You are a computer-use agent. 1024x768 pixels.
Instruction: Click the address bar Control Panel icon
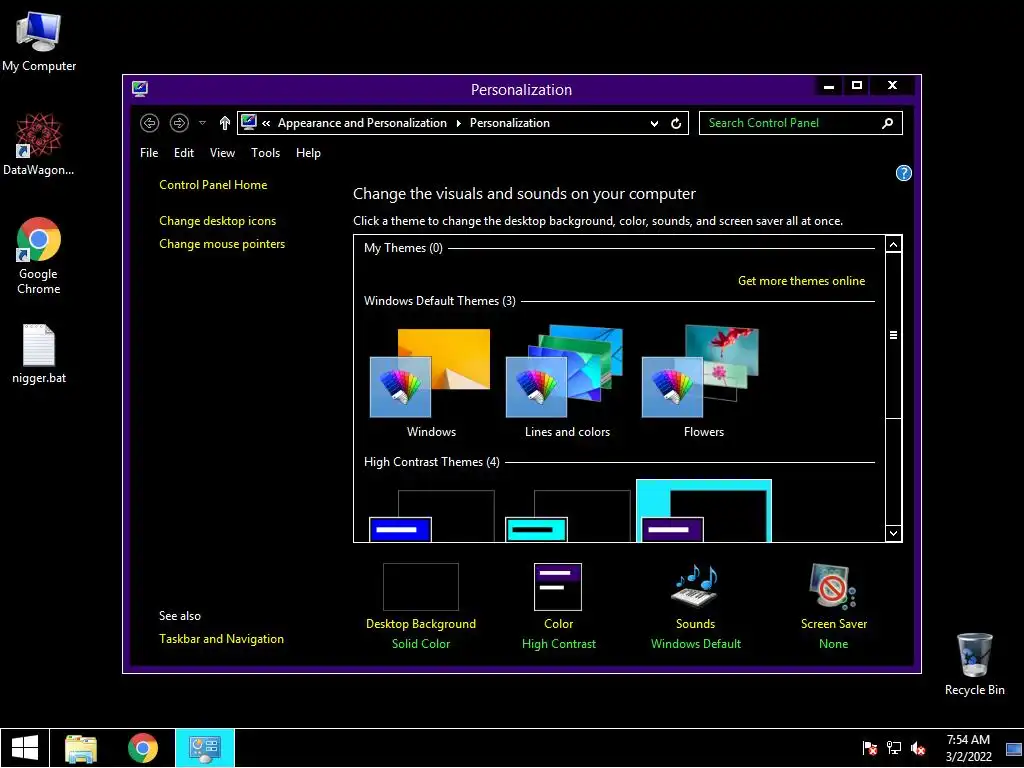pyautogui.click(x=248, y=122)
